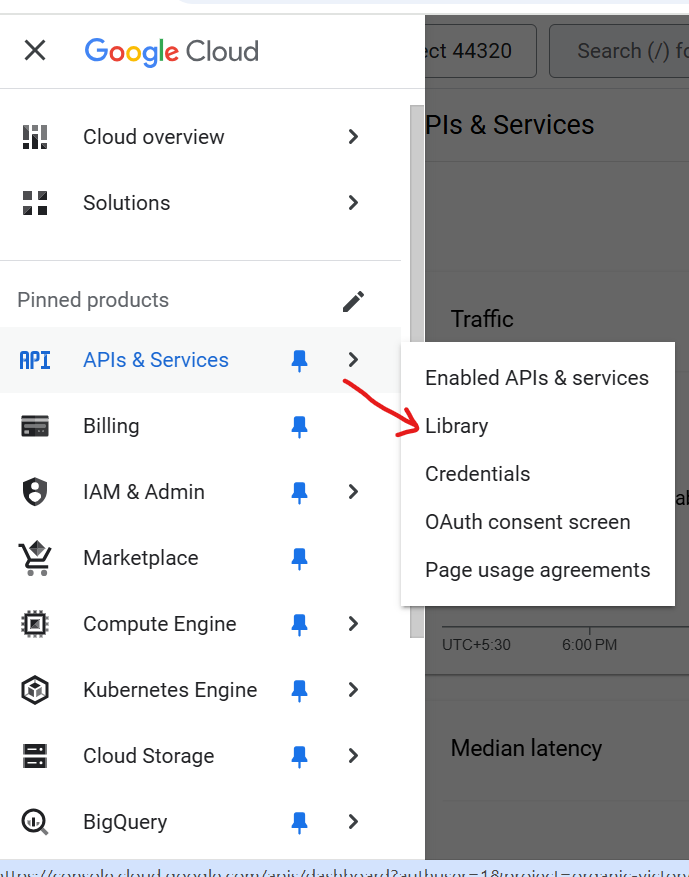The height and width of the screenshot is (877, 689).
Task: Select Credentials in the APIs submenu
Action: click(x=478, y=474)
